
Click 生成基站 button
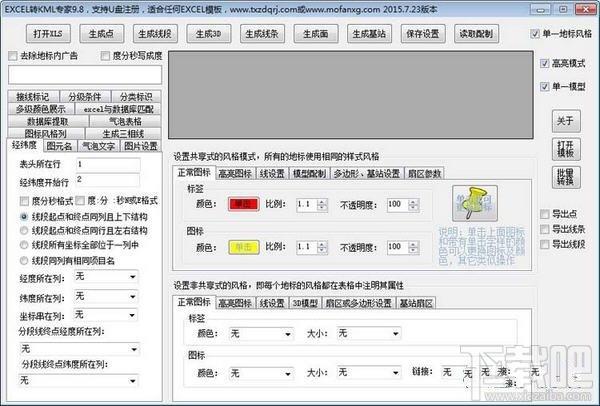coord(369,34)
